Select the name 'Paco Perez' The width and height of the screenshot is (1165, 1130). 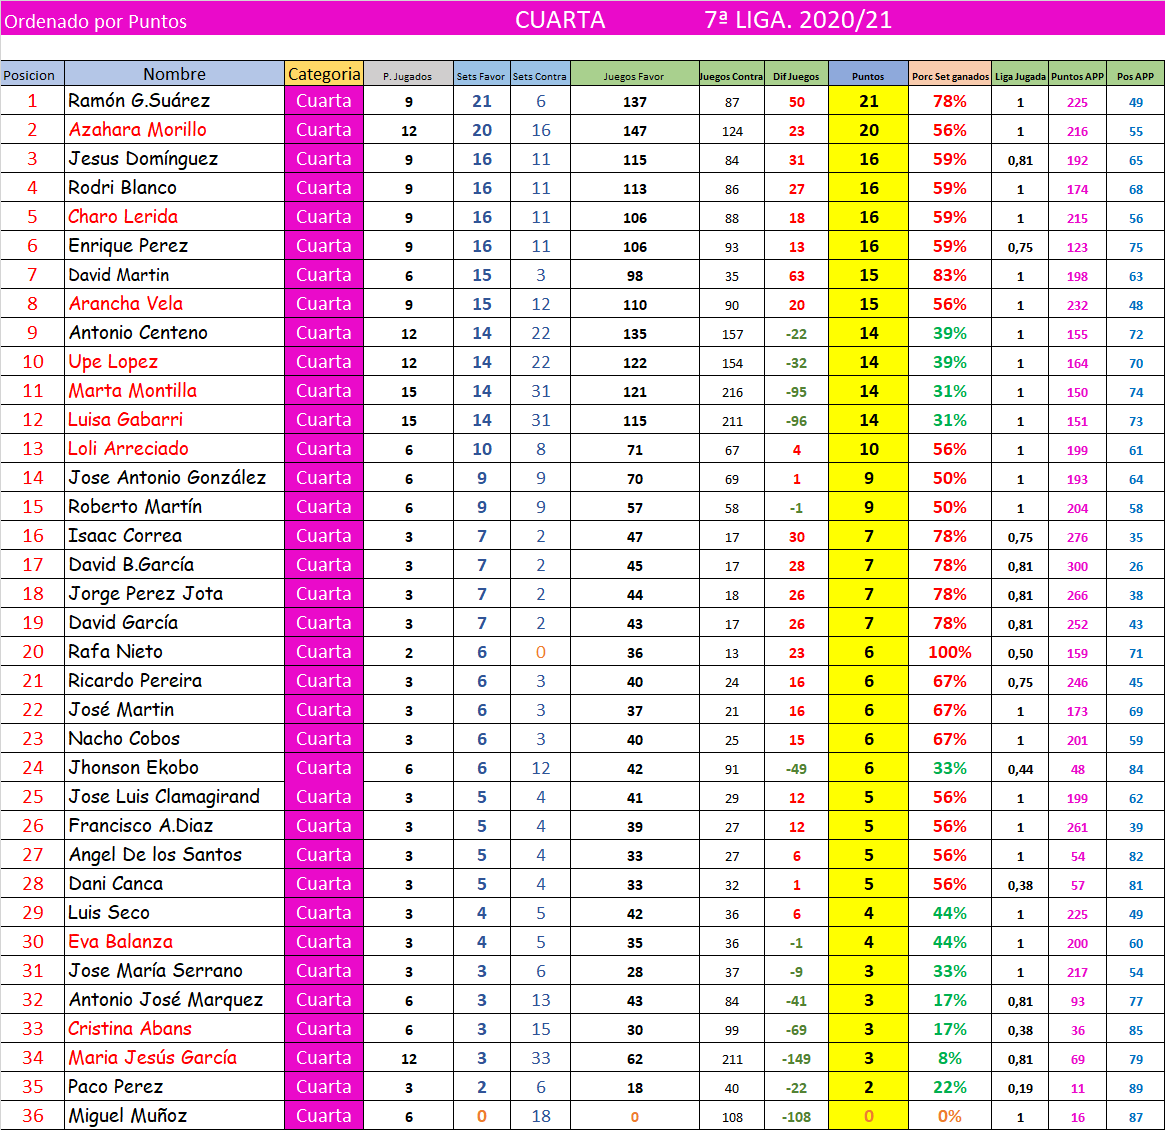[115, 1085]
